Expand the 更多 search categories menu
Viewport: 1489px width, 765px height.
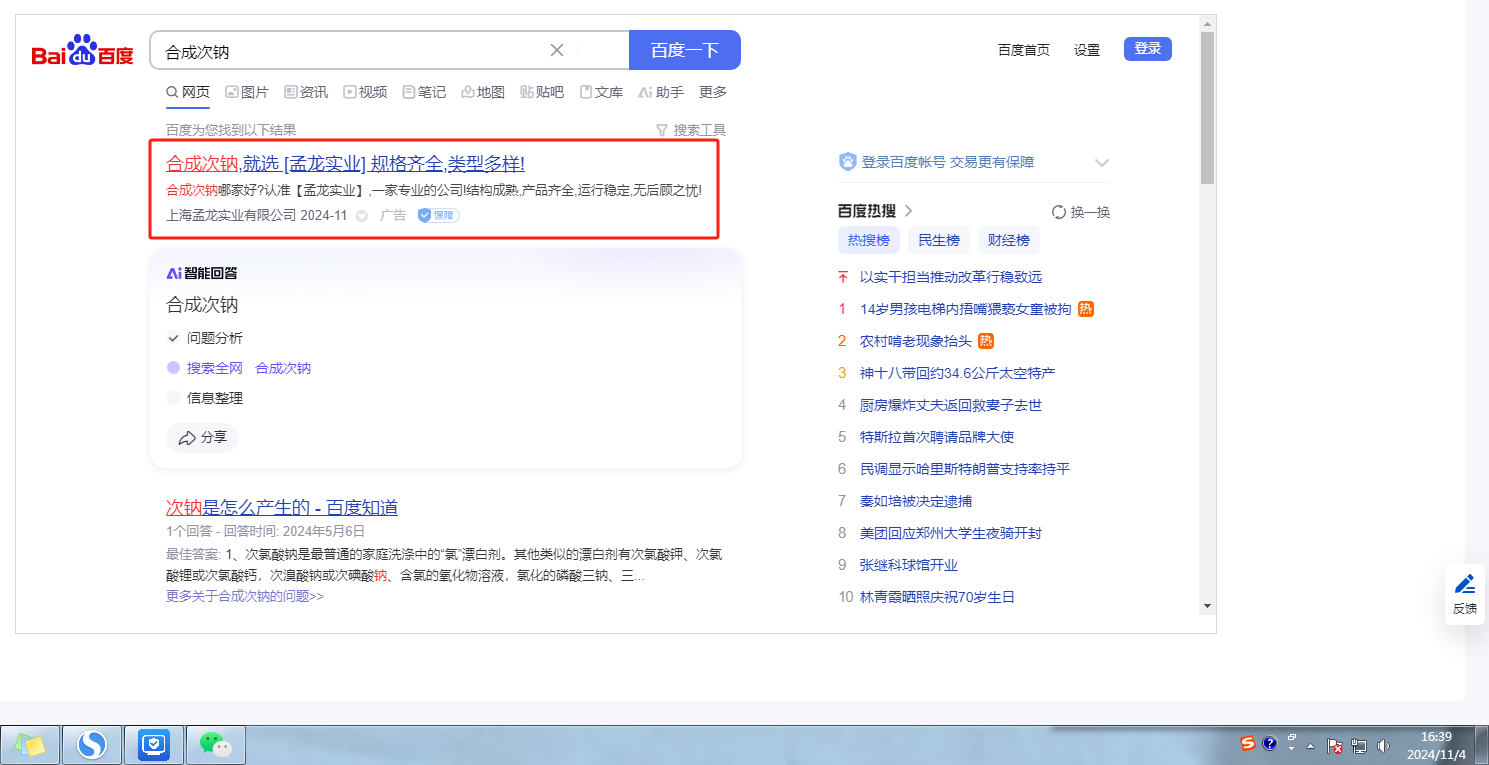pos(713,92)
